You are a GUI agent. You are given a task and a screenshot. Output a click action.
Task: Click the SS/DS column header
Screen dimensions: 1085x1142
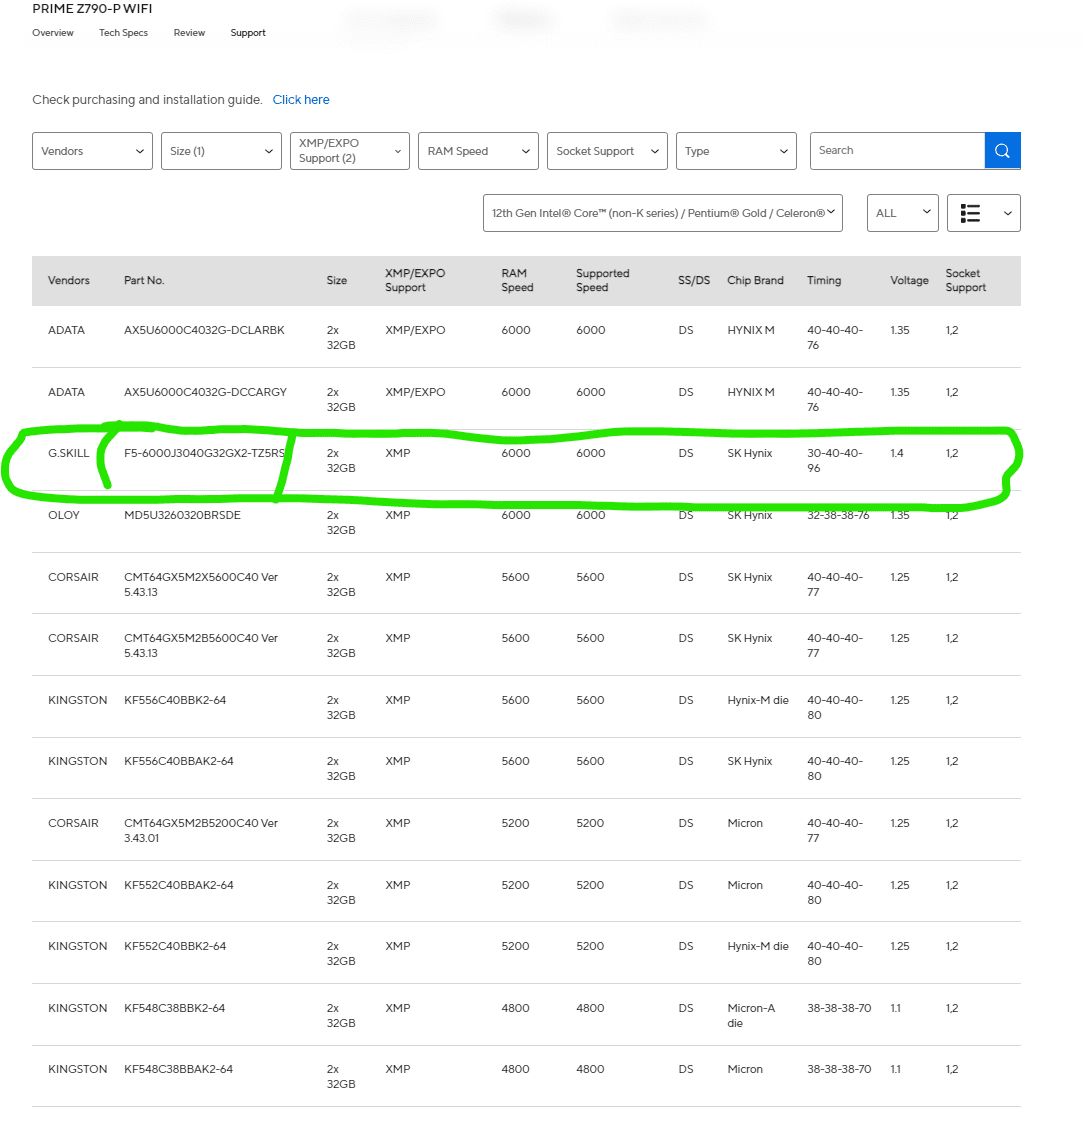coord(693,280)
